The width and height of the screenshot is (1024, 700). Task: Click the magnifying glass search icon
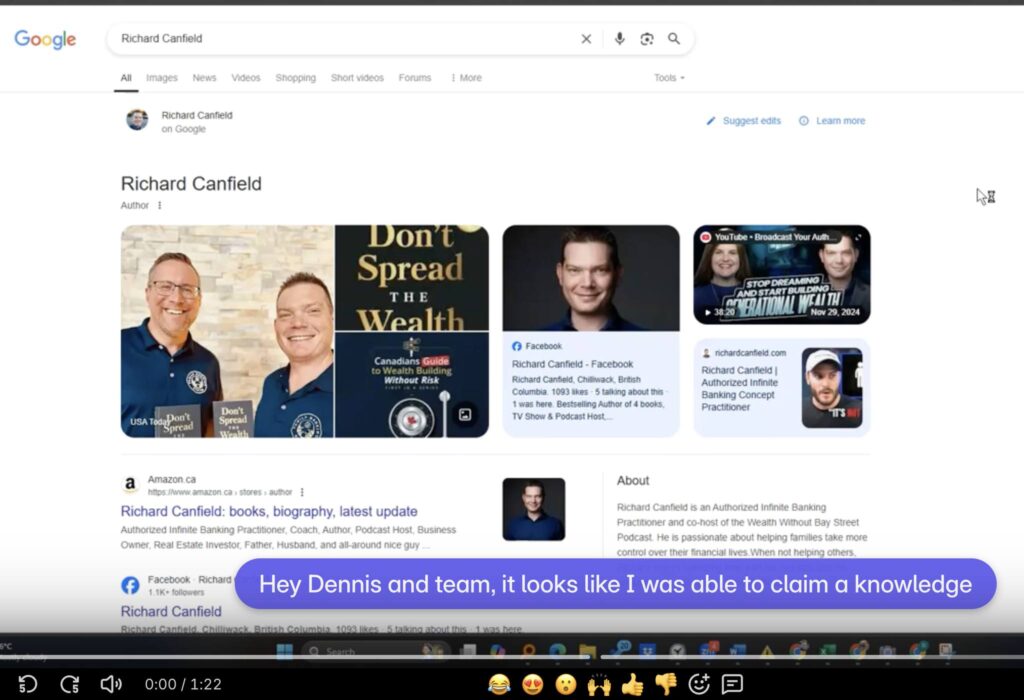(x=674, y=39)
